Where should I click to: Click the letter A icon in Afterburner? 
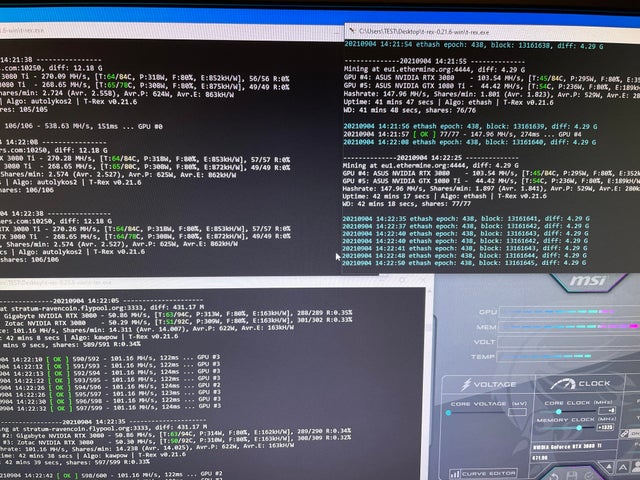(x=623, y=467)
